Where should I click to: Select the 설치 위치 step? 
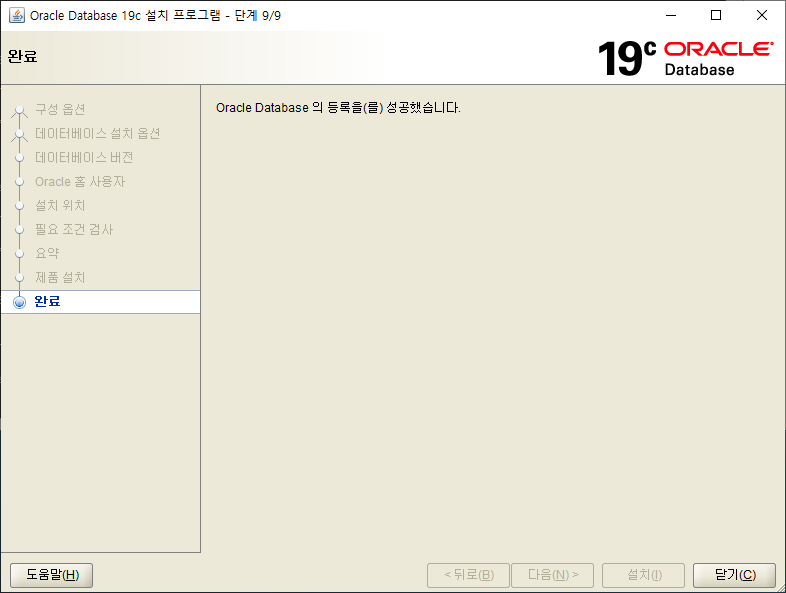tap(60, 206)
